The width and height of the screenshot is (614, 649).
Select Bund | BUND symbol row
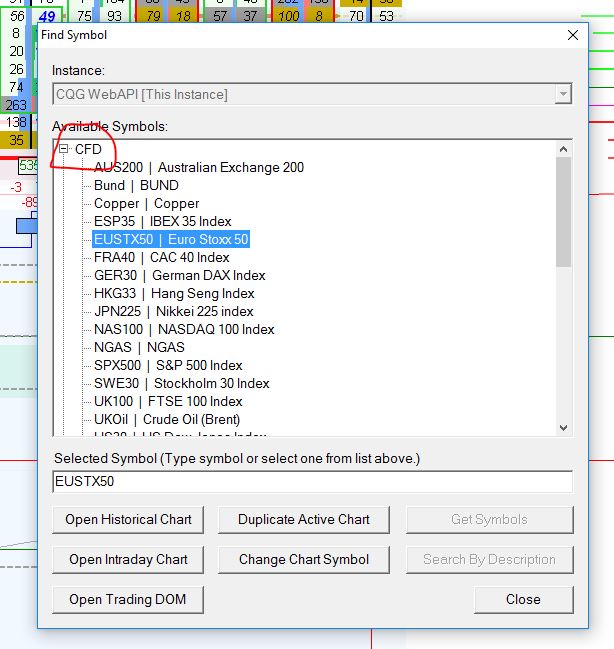[136, 185]
